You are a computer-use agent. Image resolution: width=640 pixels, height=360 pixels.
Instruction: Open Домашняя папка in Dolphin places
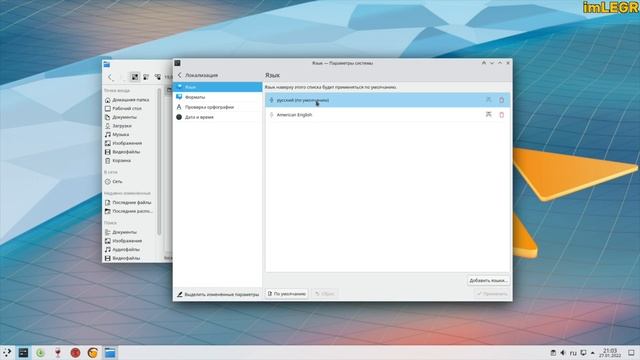[x=130, y=100]
